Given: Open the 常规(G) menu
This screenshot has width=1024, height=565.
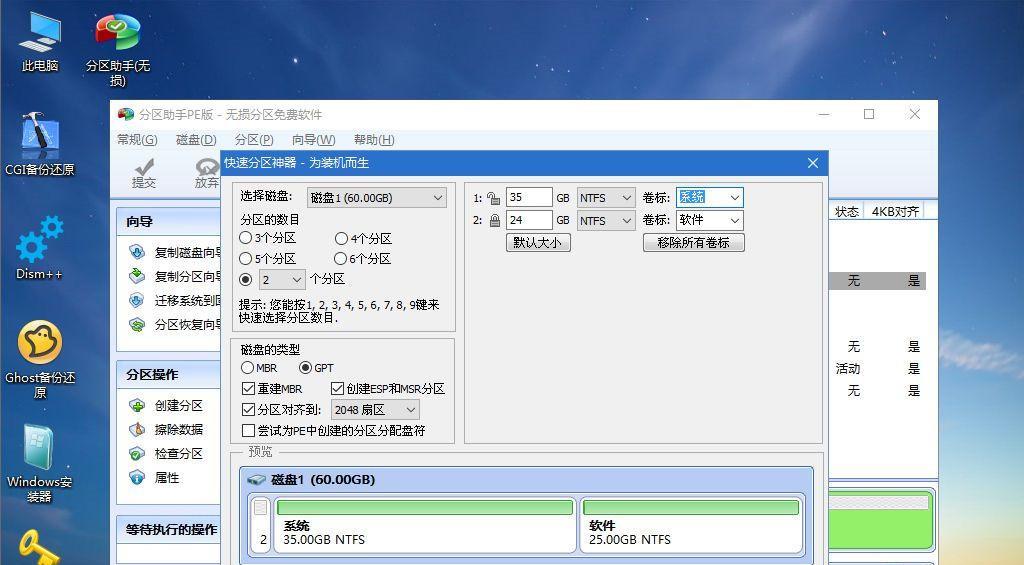Looking at the screenshot, I should [x=137, y=140].
